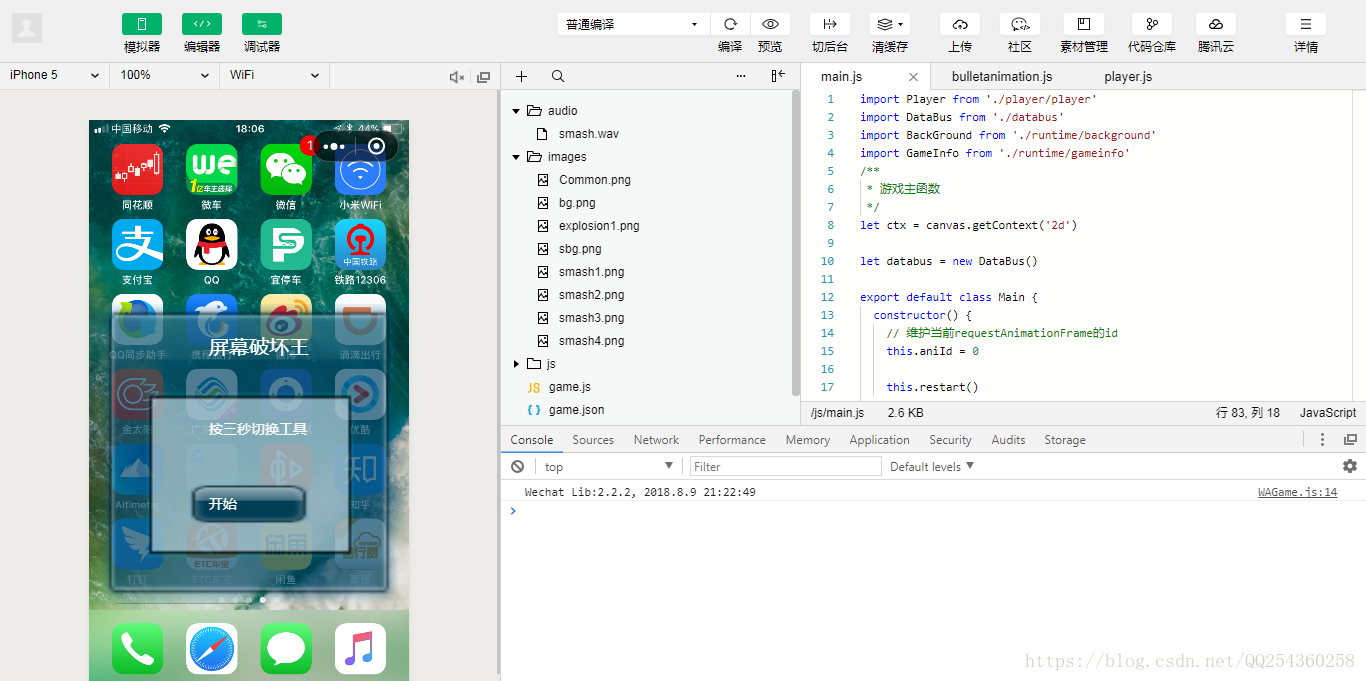Select the Console devtools tab
Viewport: 1366px width, 681px height.
pos(532,440)
